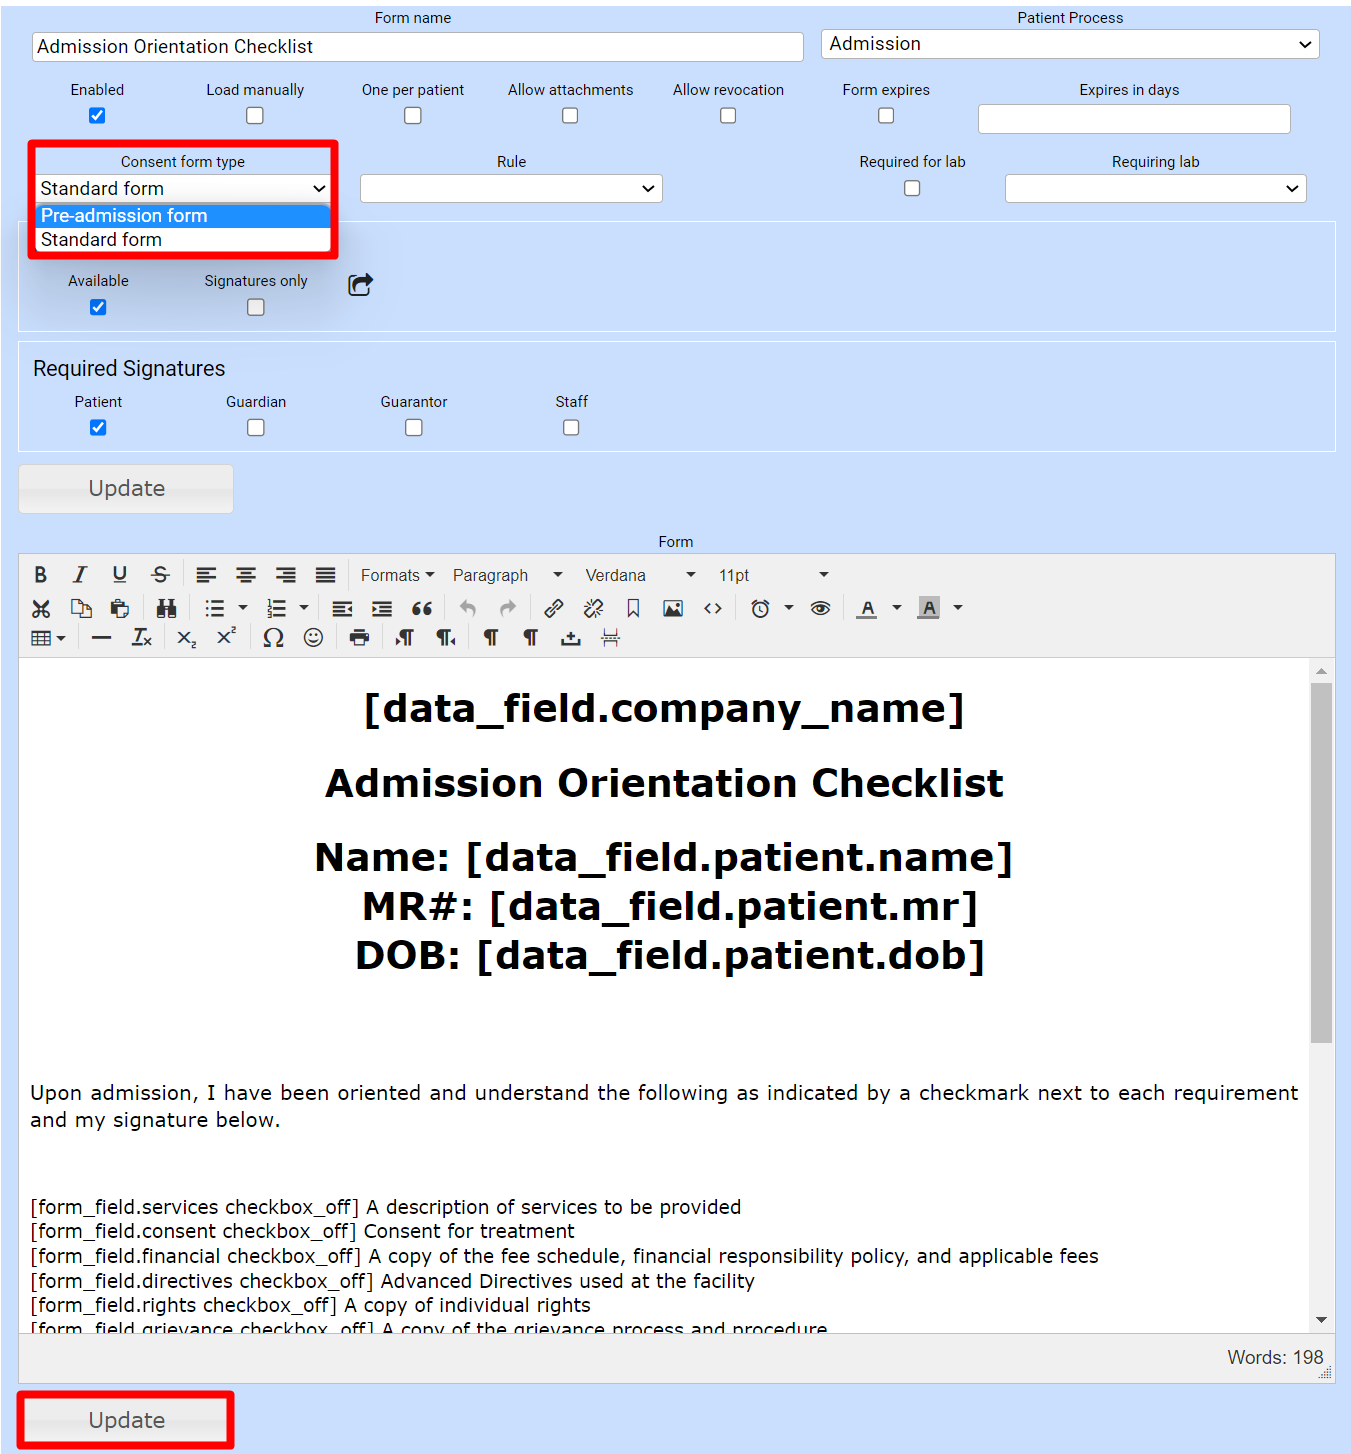The height and width of the screenshot is (1454, 1351).
Task: Click the Find and Replace icon
Action: coord(166,608)
